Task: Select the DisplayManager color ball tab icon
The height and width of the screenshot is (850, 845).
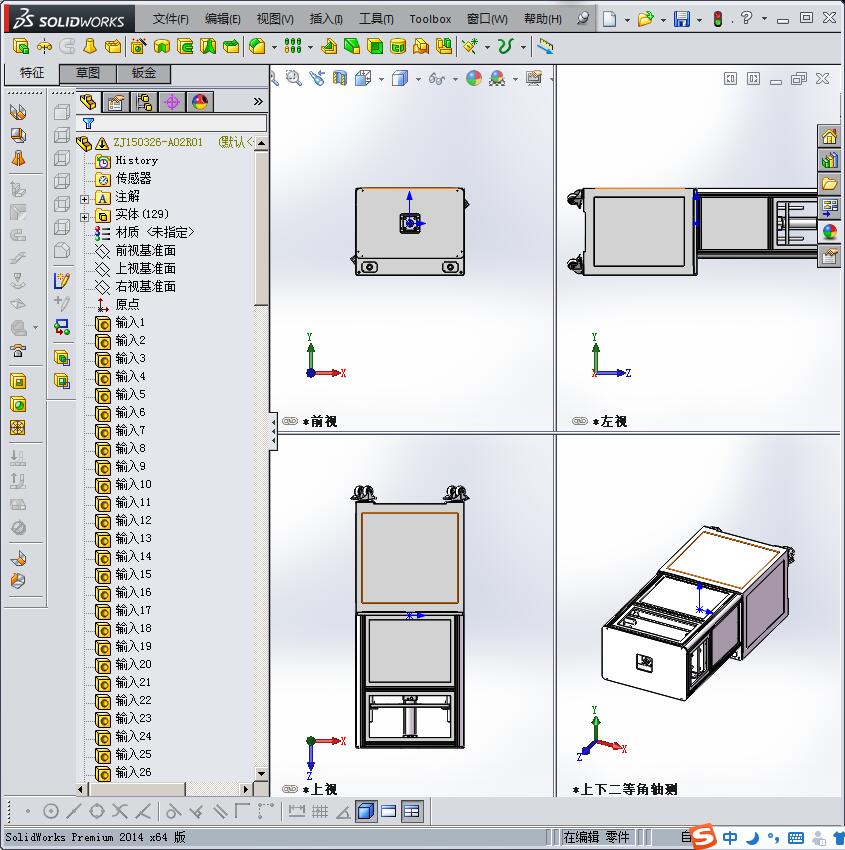Action: point(200,102)
